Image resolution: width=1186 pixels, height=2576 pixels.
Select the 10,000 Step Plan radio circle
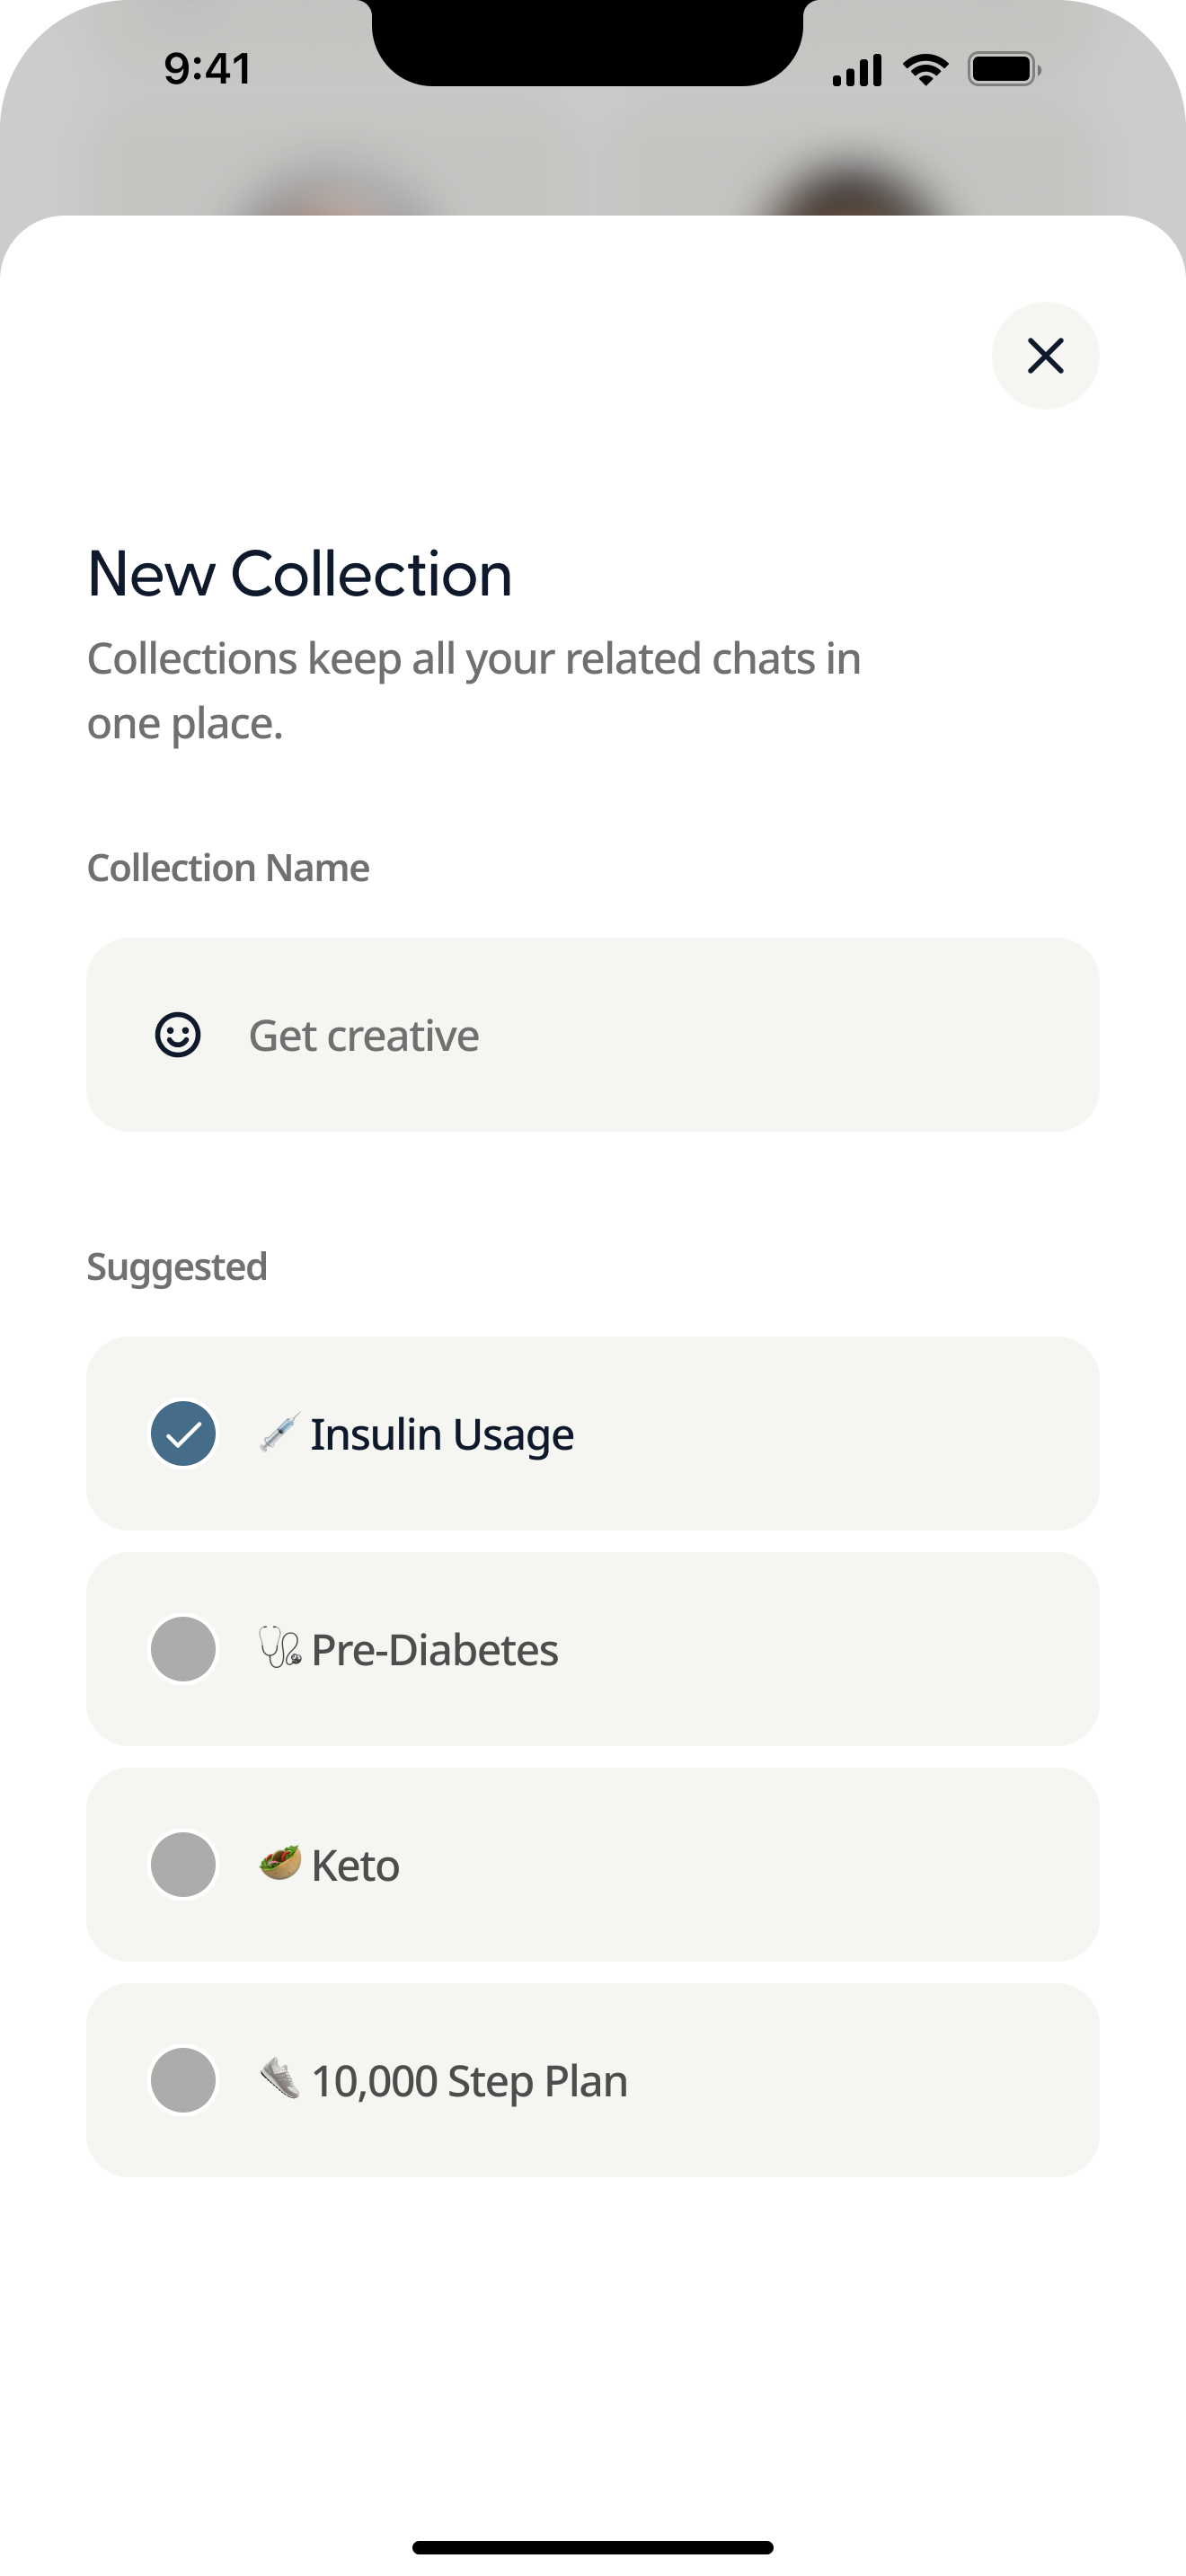click(x=183, y=2080)
